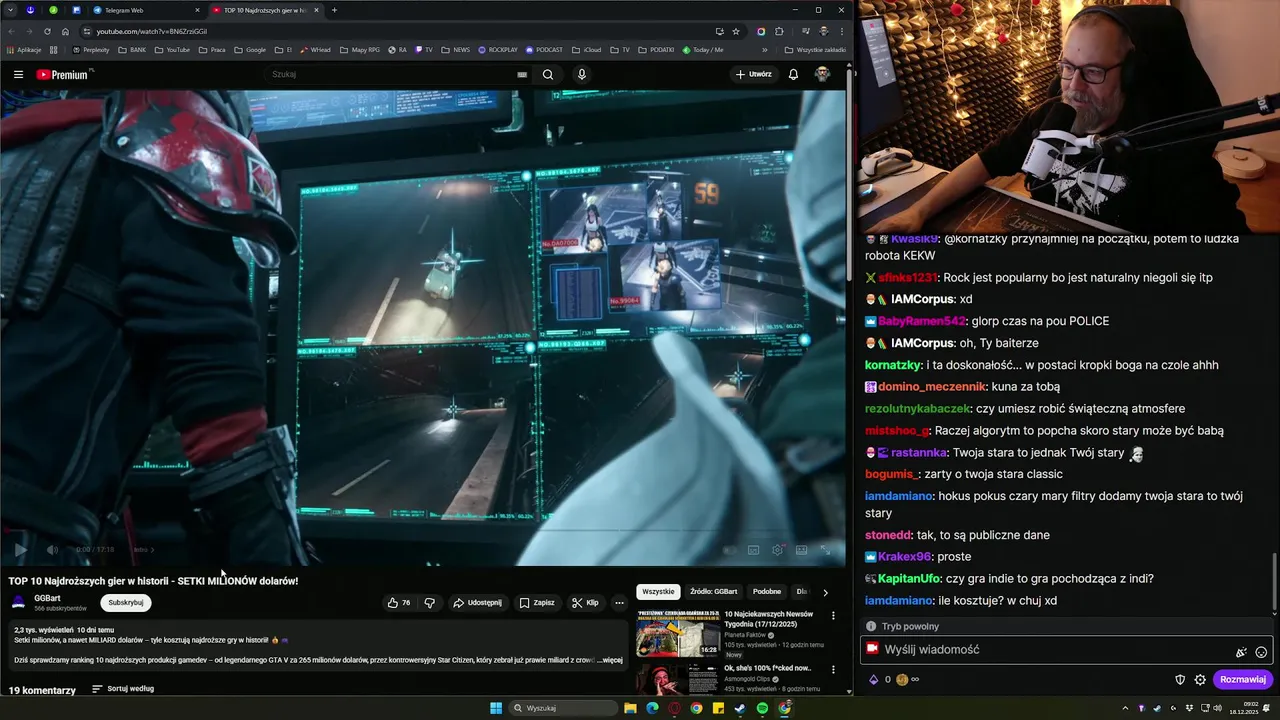1280x720 pixels.
Task: Open File Explorer from the taskbar
Action: click(630, 708)
